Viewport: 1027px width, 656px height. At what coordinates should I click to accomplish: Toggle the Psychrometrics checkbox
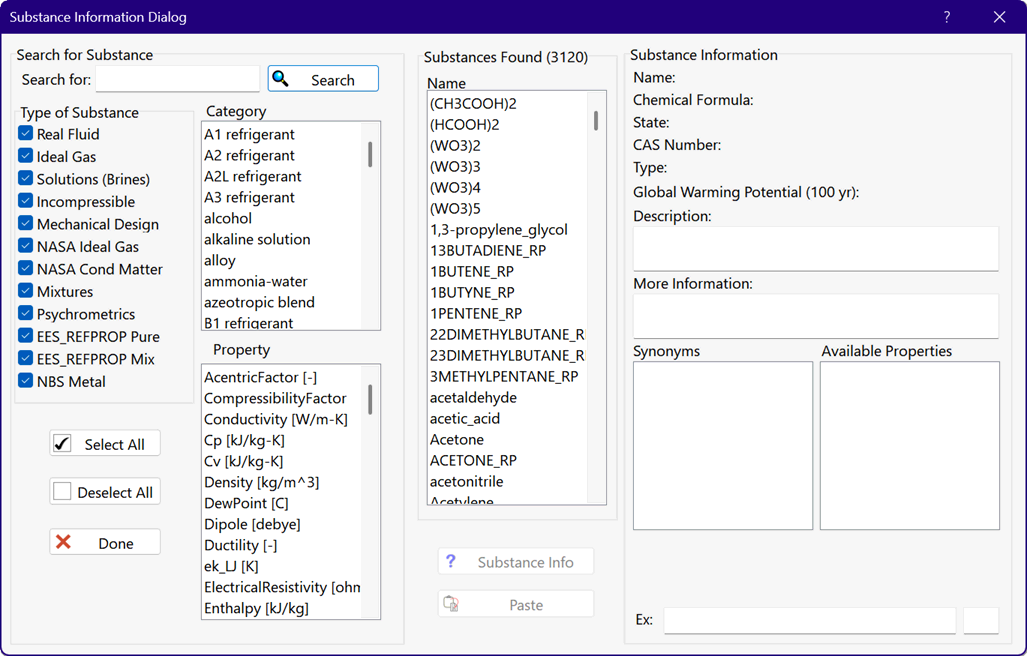26,314
